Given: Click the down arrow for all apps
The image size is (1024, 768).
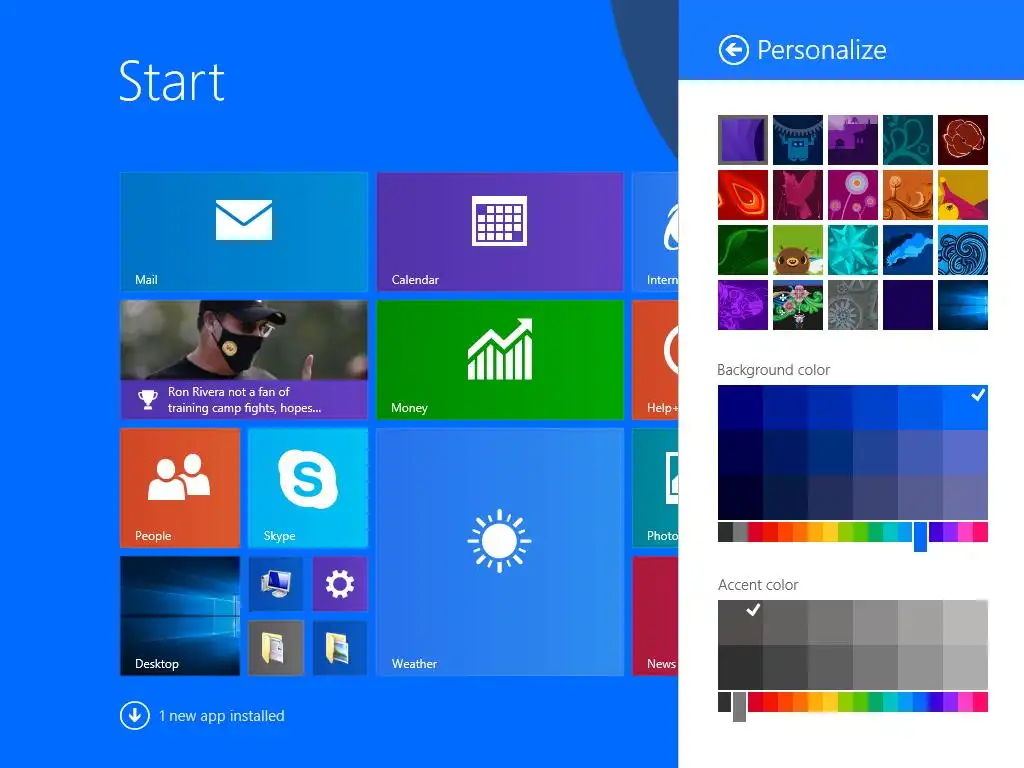Looking at the screenshot, I should pyautogui.click(x=135, y=715).
